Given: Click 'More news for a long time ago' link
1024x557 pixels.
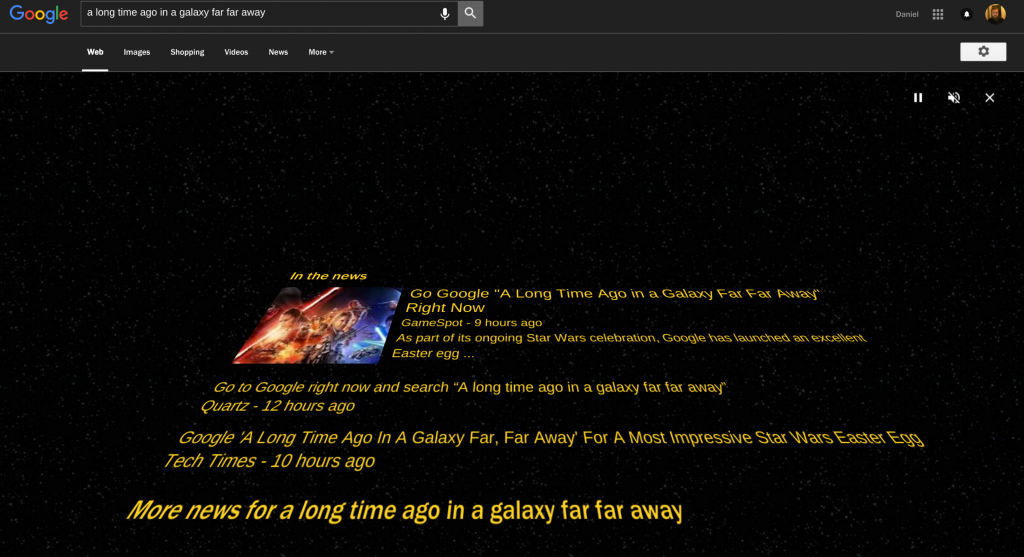Looking at the screenshot, I should pos(404,511).
